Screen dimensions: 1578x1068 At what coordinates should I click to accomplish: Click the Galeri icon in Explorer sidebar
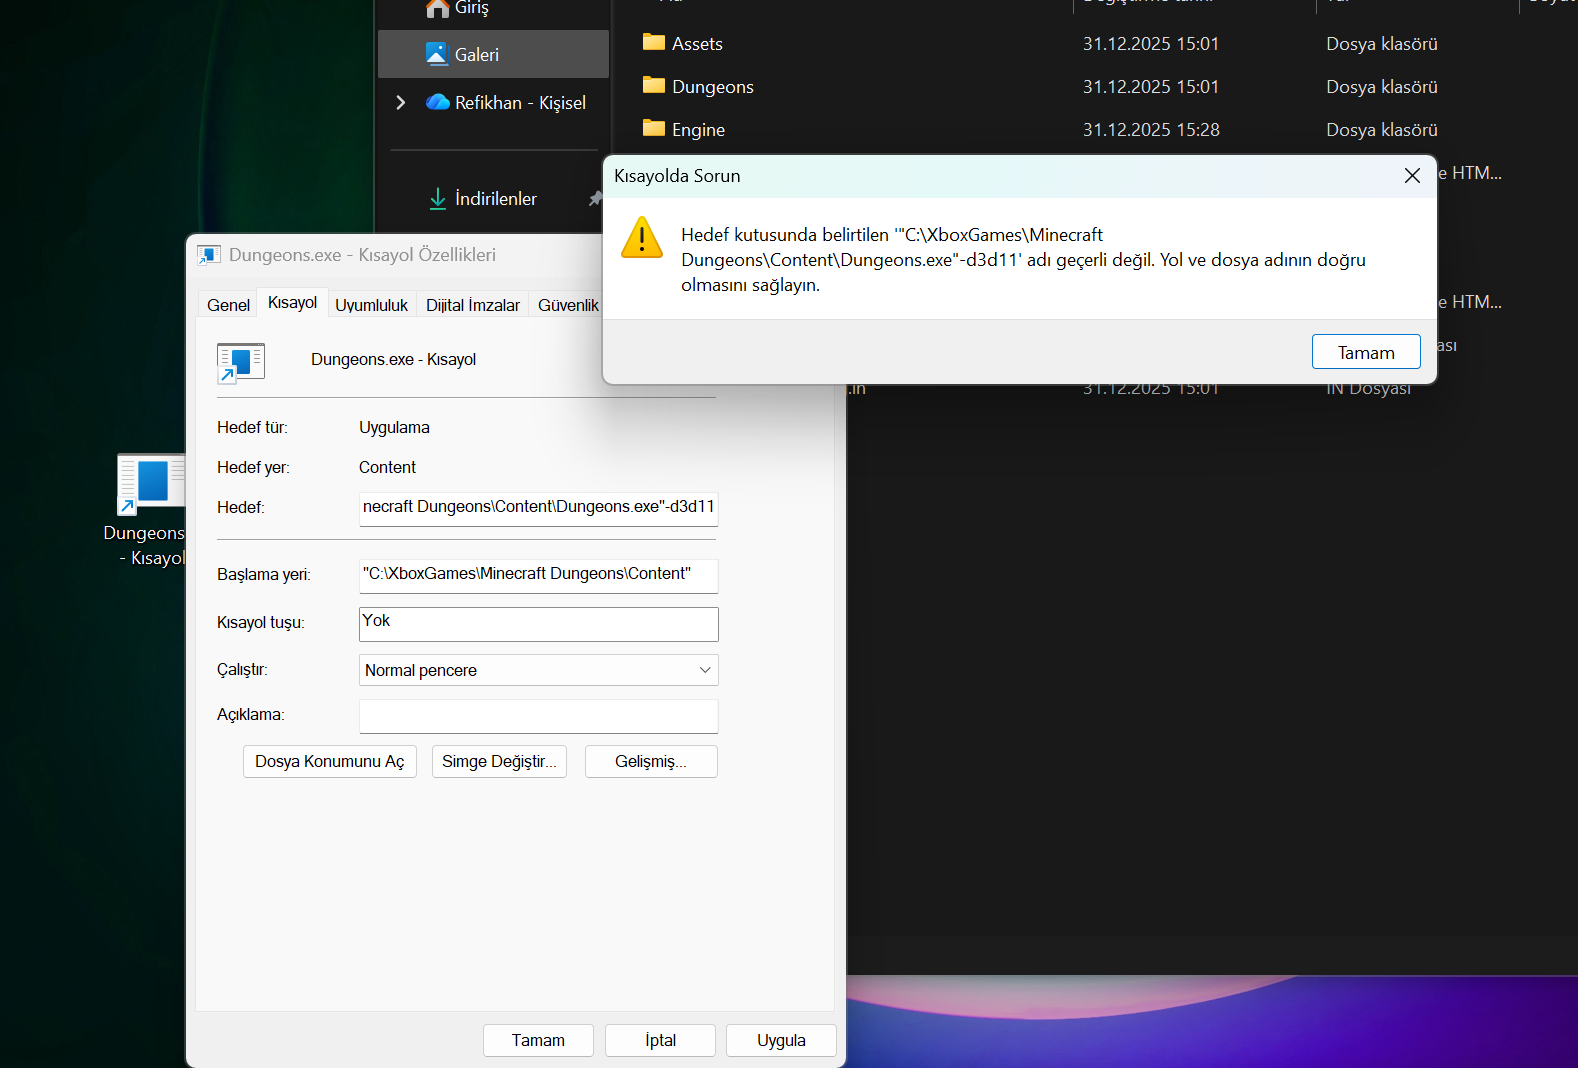coord(437,54)
